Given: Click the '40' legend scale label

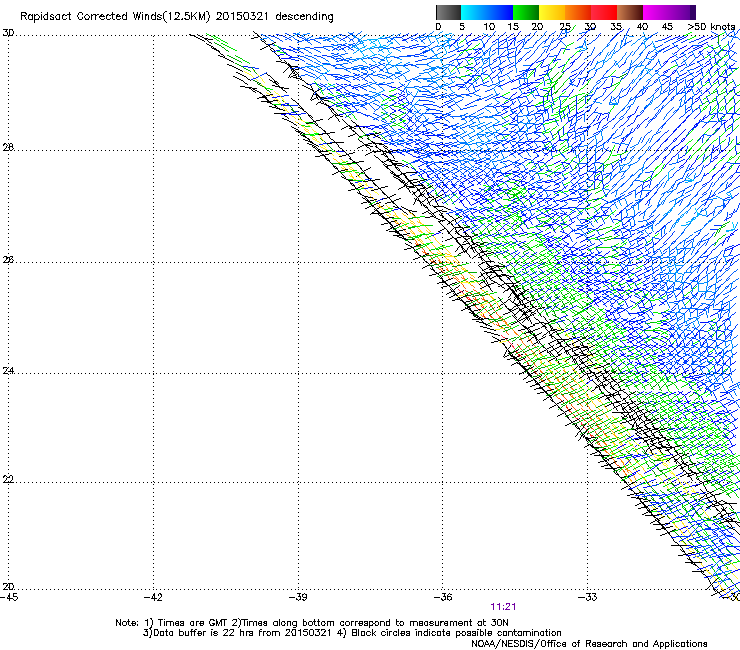Looking at the screenshot, I should tap(642, 27).
